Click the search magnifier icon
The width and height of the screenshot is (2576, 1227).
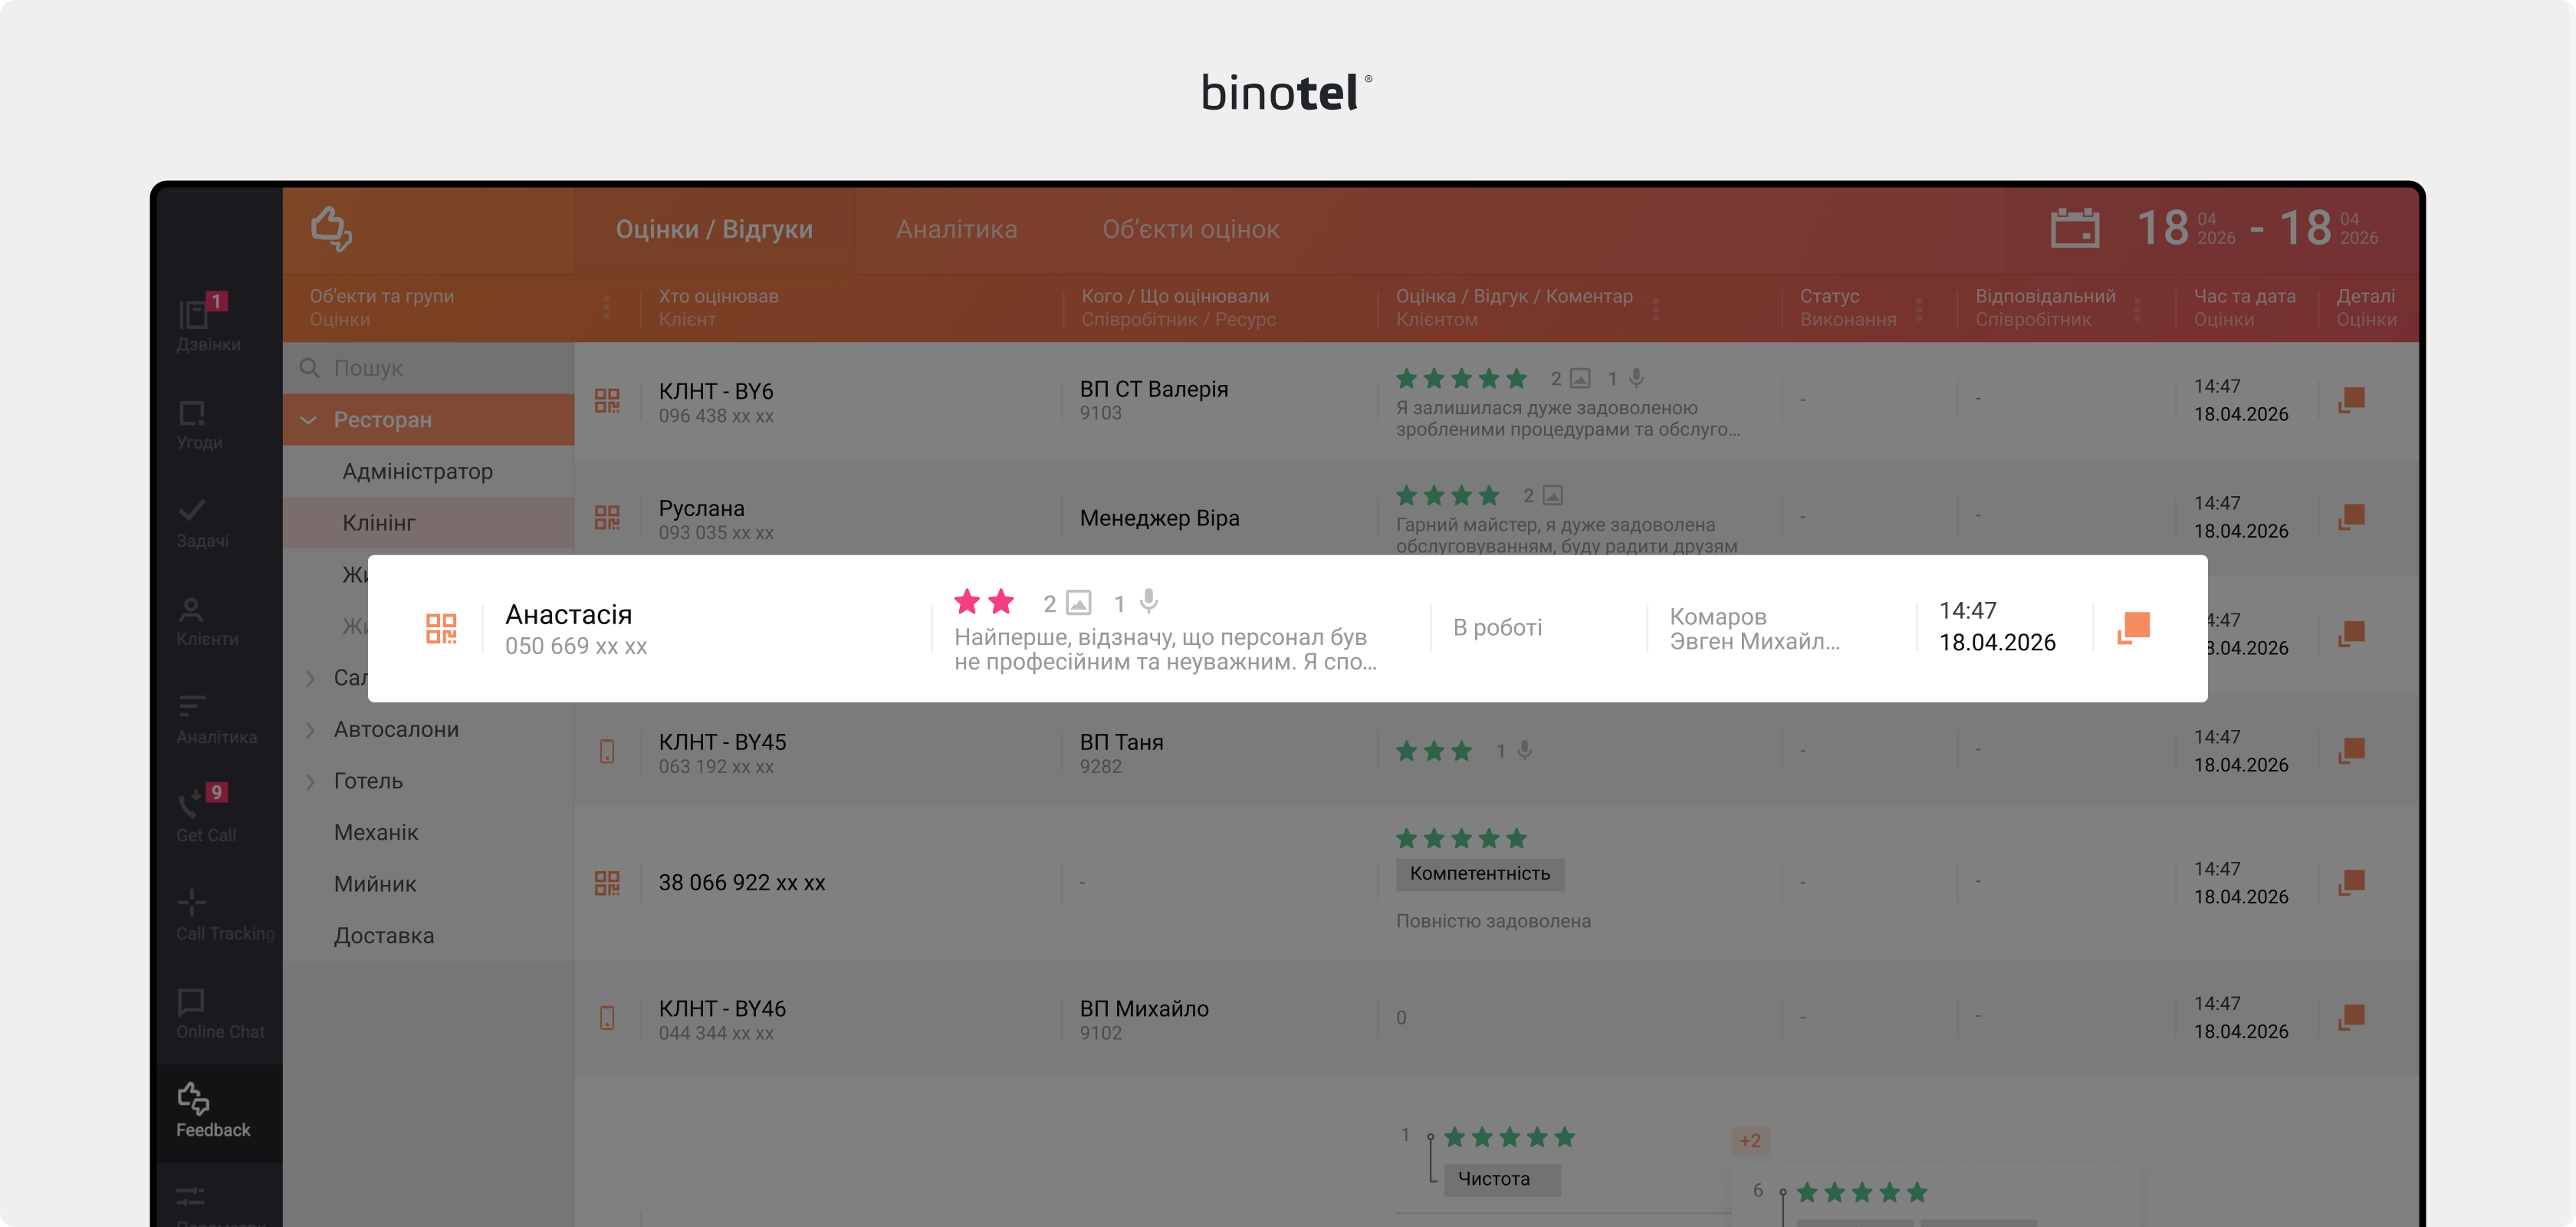(310, 367)
